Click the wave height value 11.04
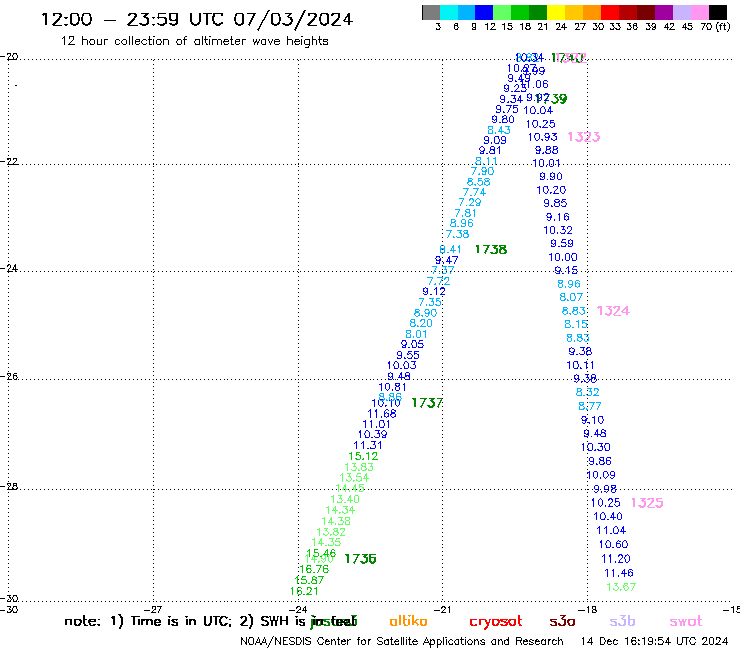The width and height of the screenshot is (740, 650). click(x=611, y=530)
